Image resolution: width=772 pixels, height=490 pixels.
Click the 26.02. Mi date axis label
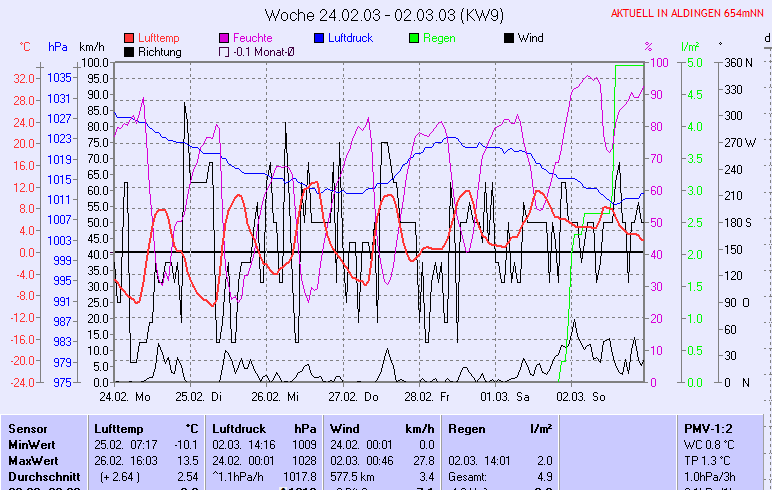[x=275, y=397]
